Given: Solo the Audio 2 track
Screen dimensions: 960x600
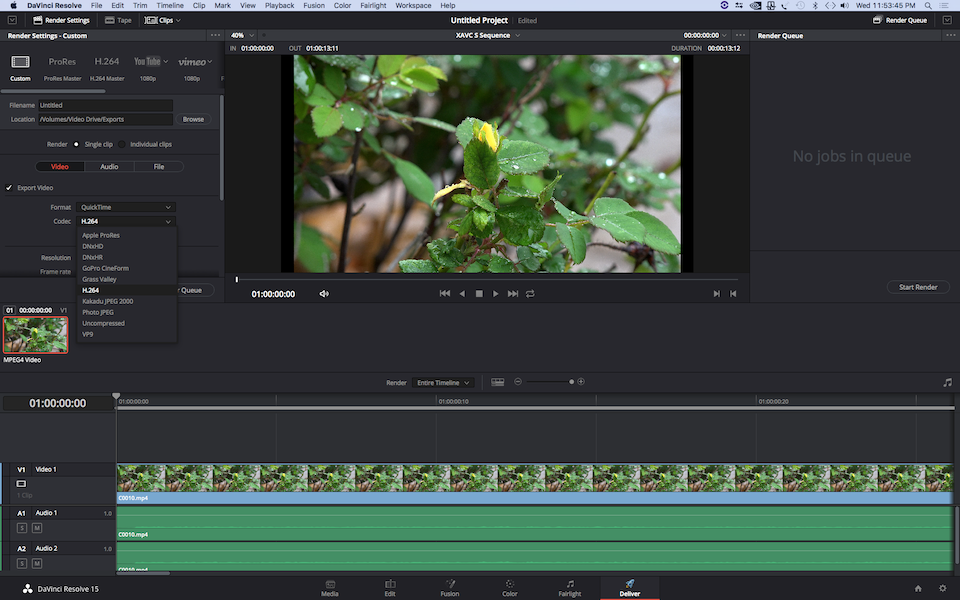Looking at the screenshot, I should pyautogui.click(x=22, y=563).
